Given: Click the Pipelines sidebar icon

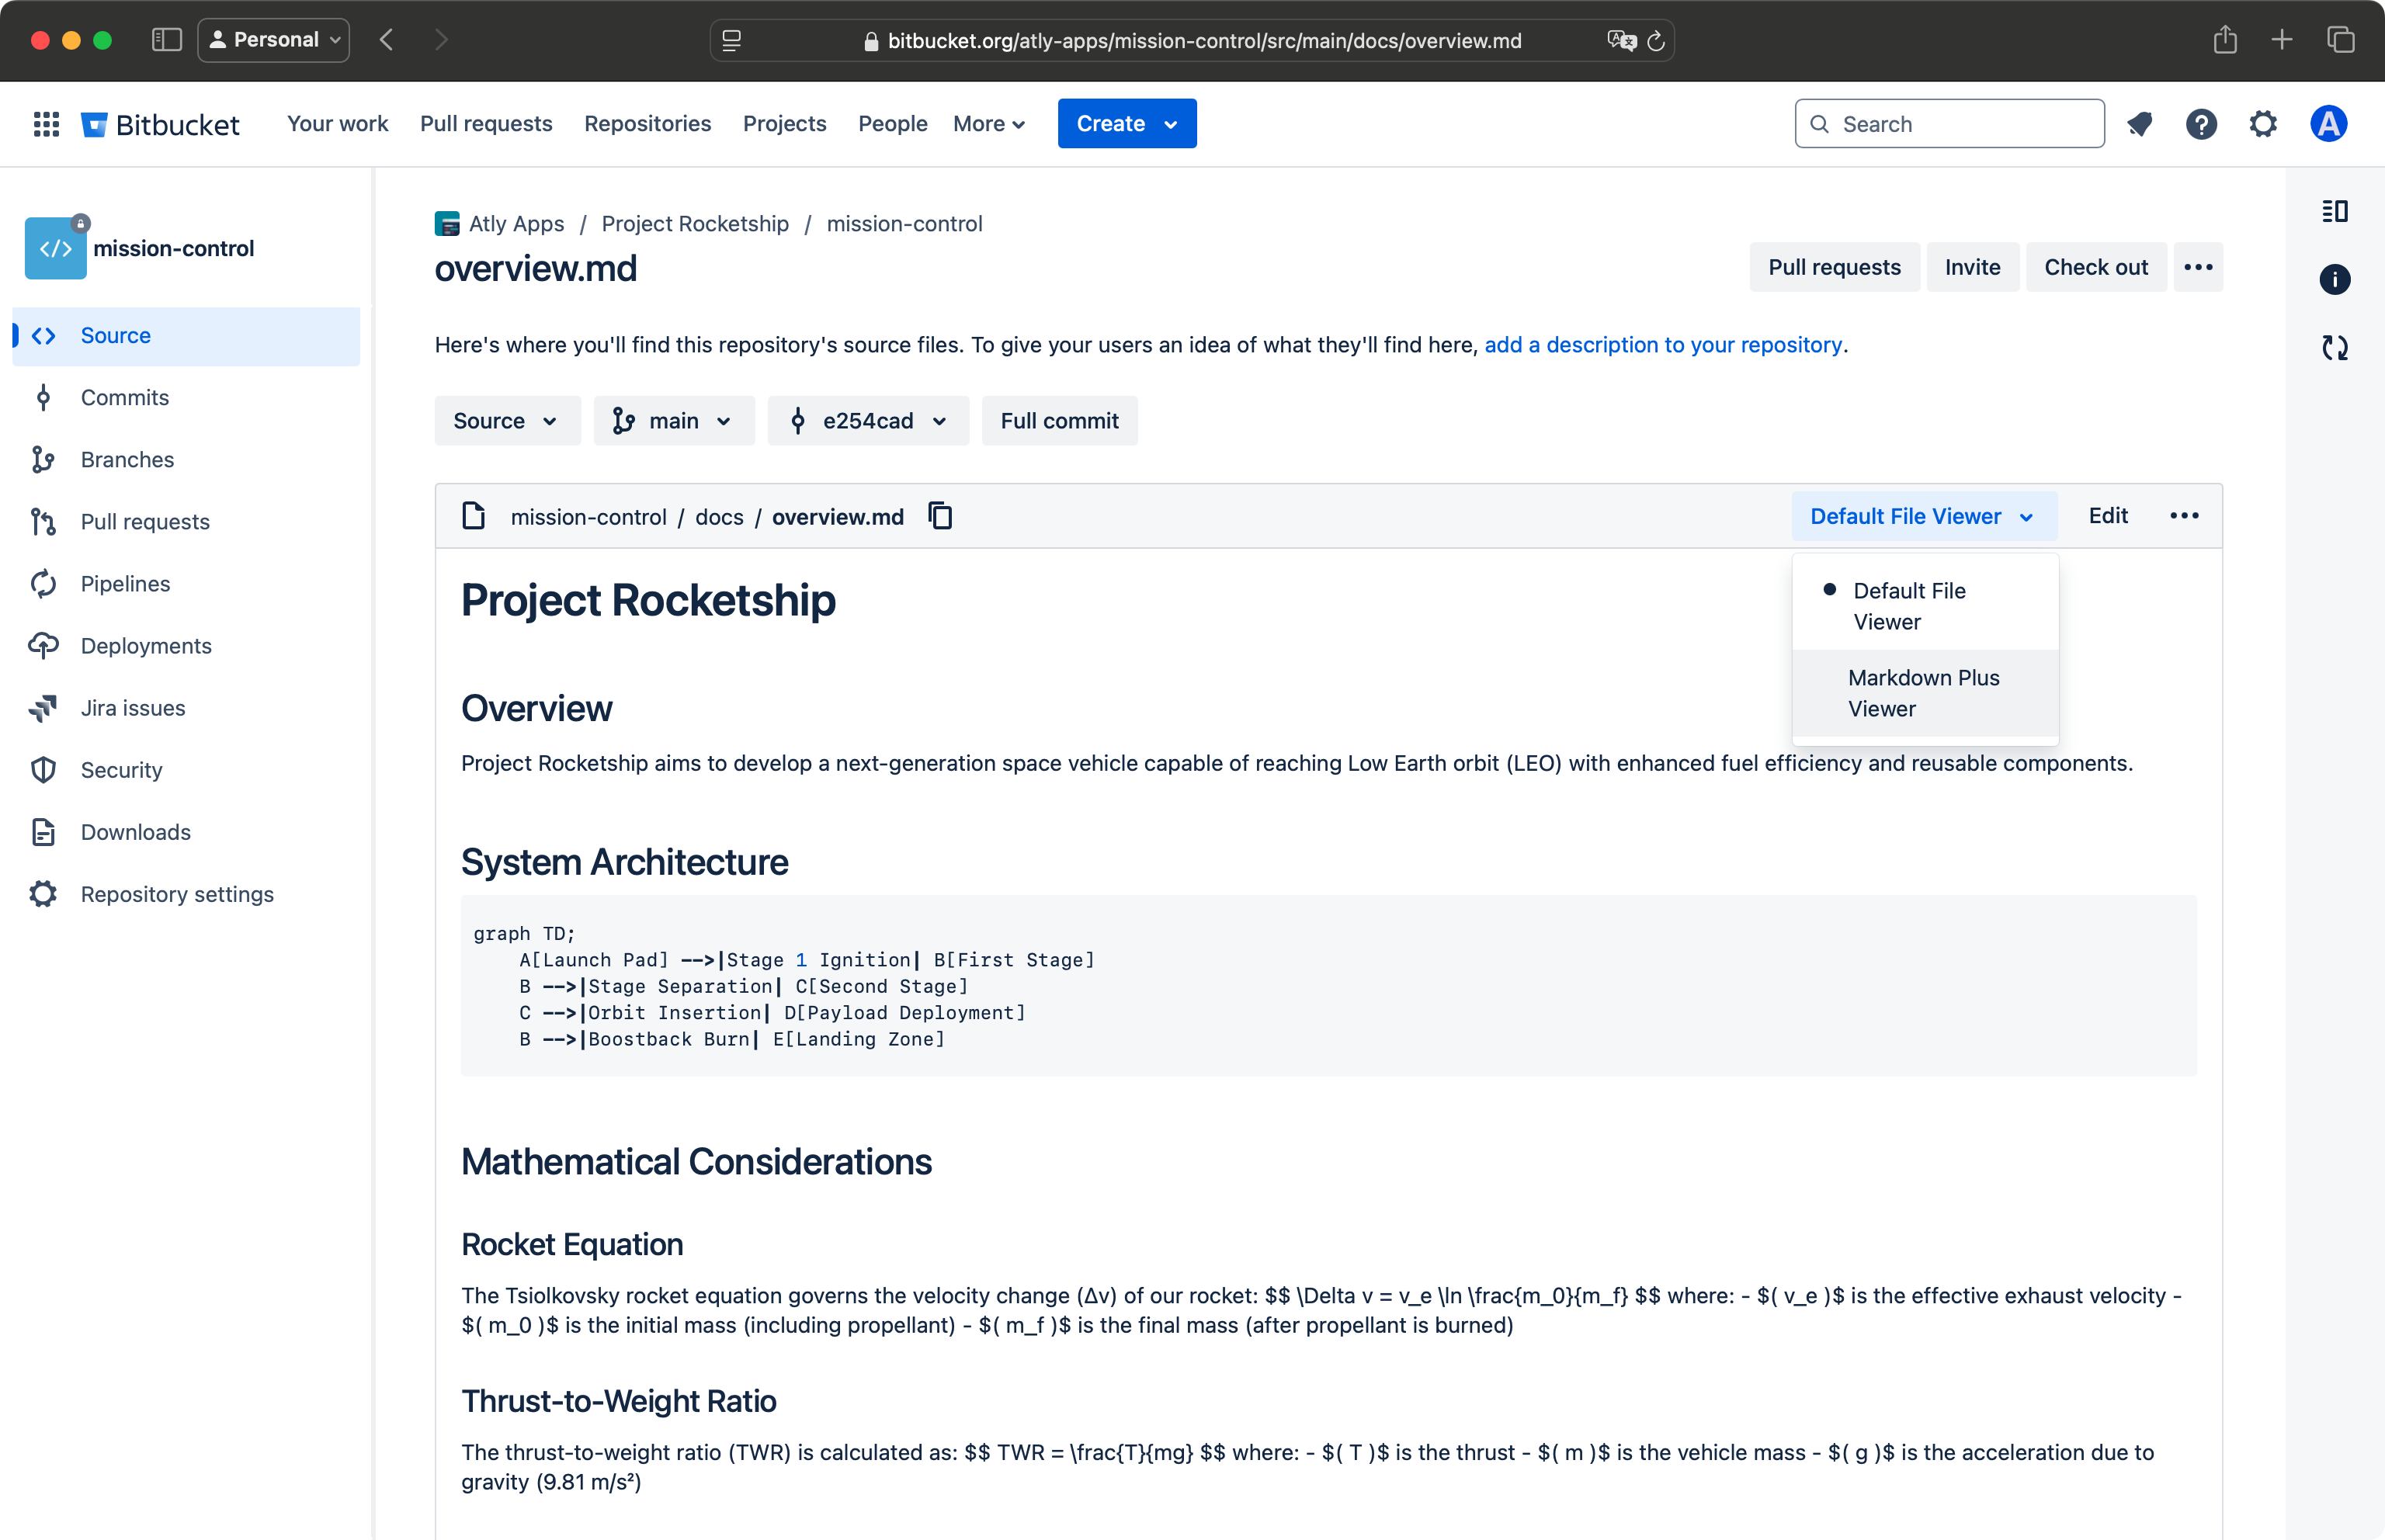Looking at the screenshot, I should tap(44, 584).
